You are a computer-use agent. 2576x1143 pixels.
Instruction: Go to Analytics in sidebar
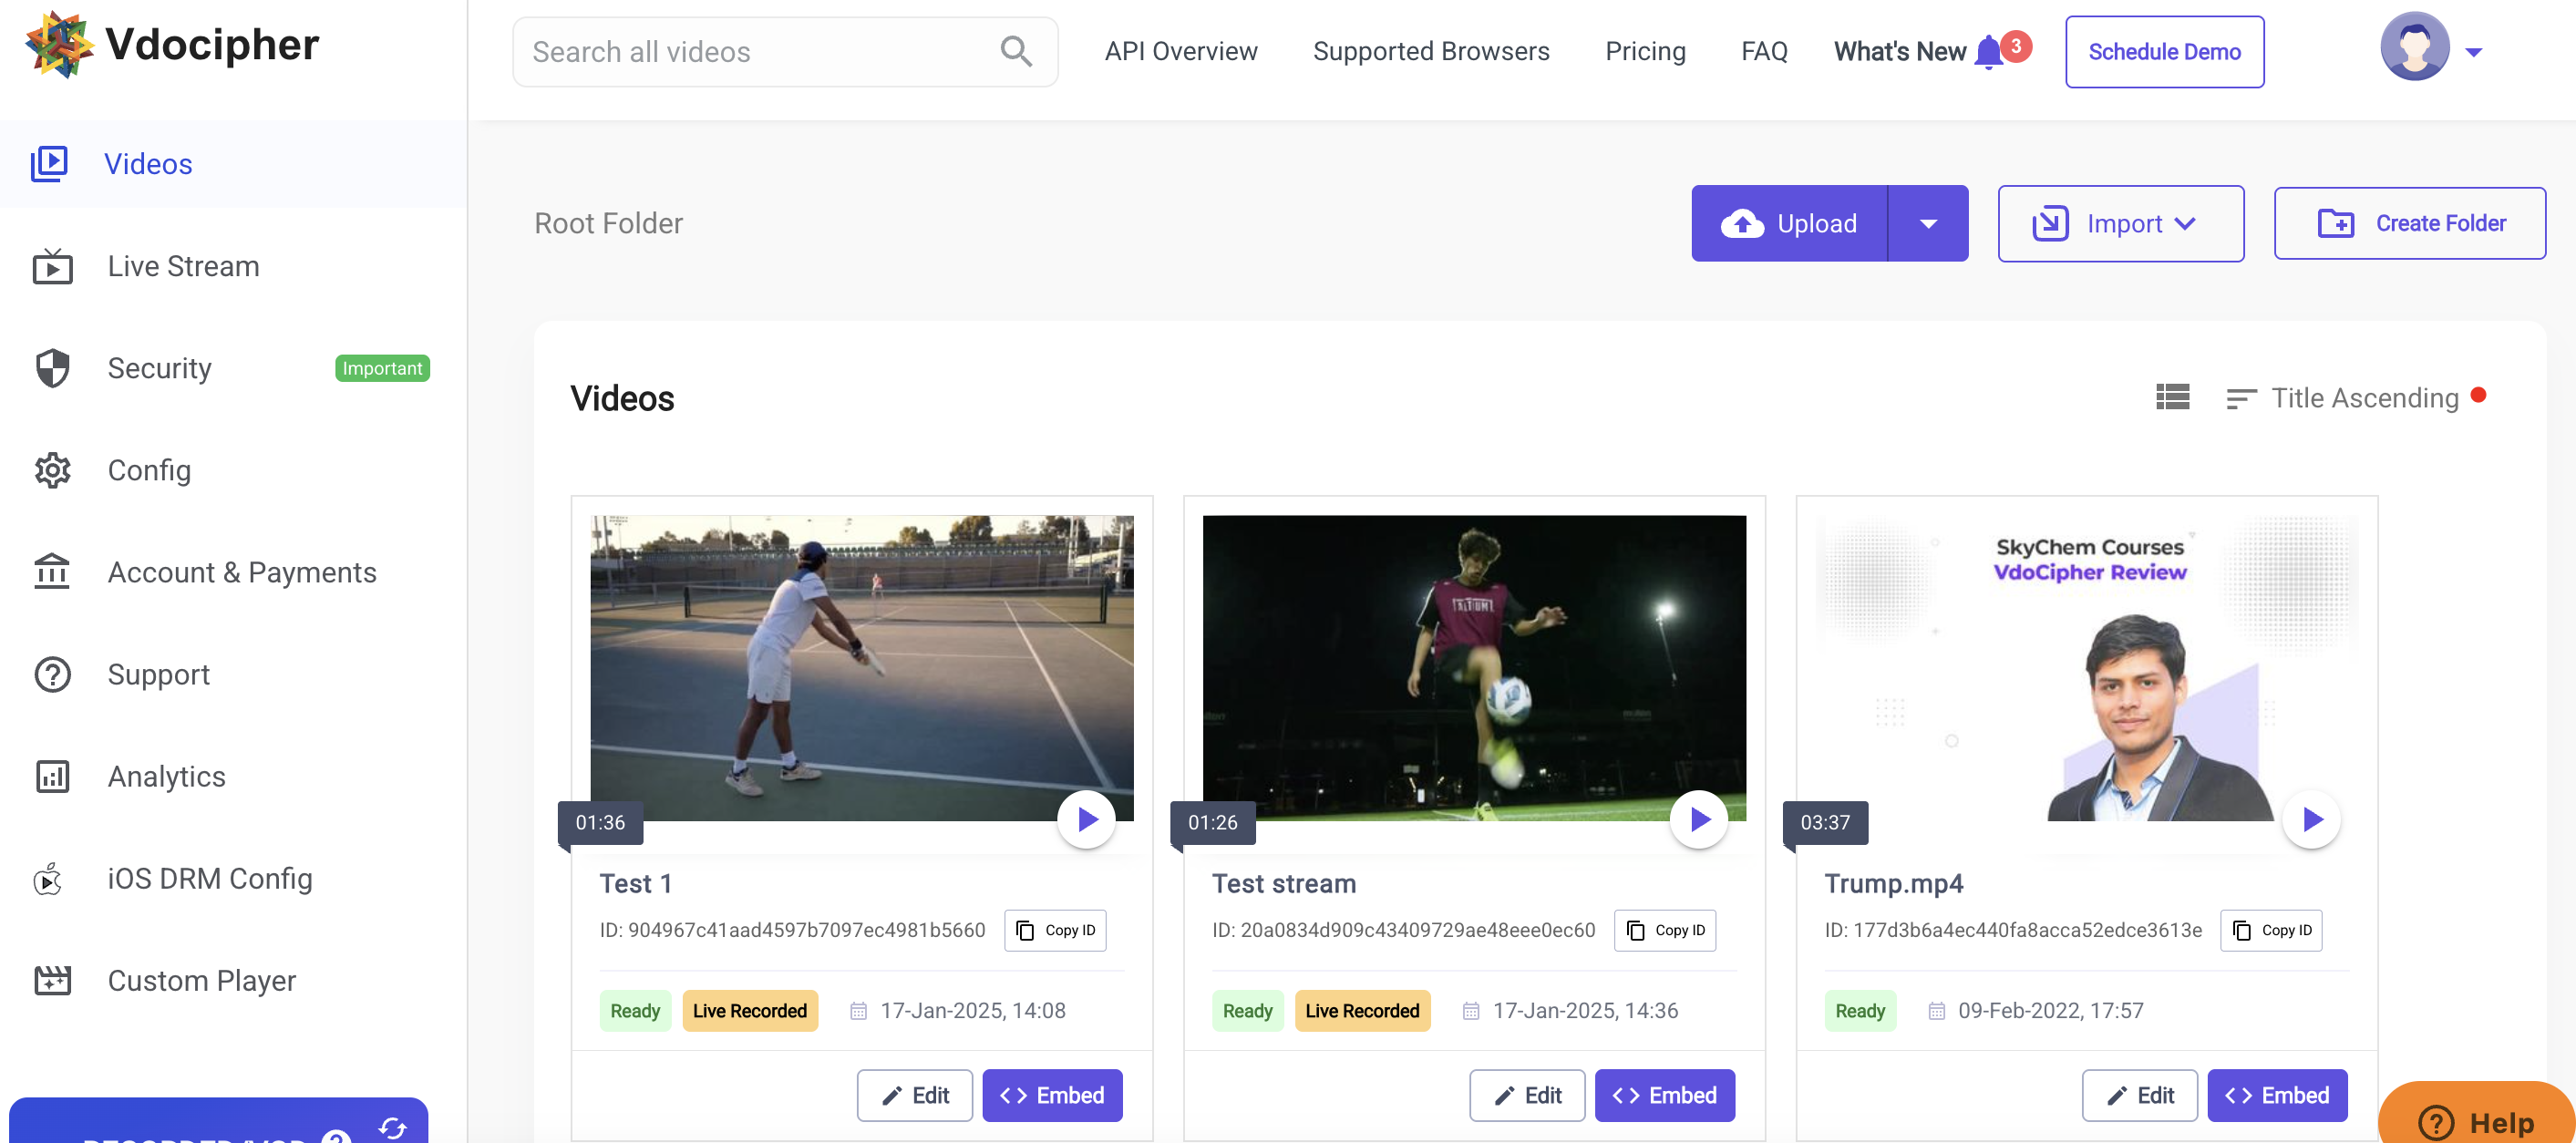click(x=166, y=776)
